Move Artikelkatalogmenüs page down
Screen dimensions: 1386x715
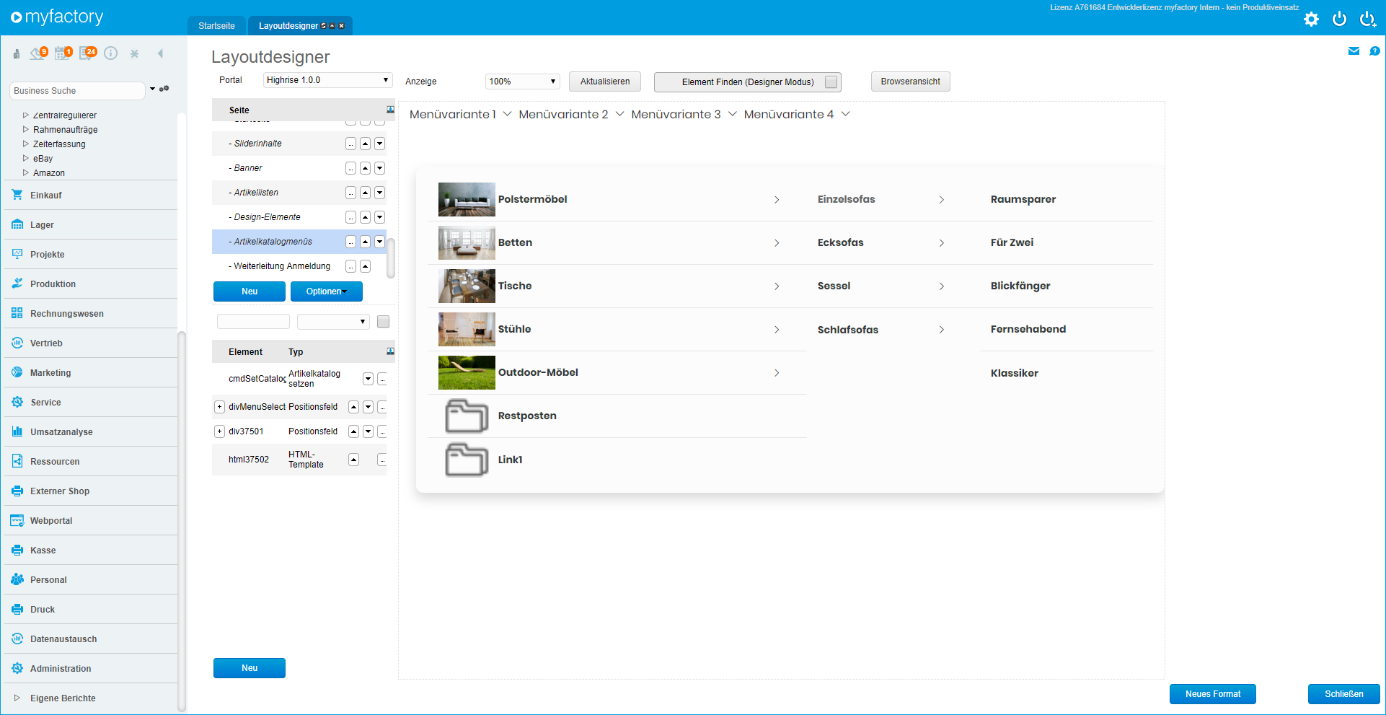point(379,242)
